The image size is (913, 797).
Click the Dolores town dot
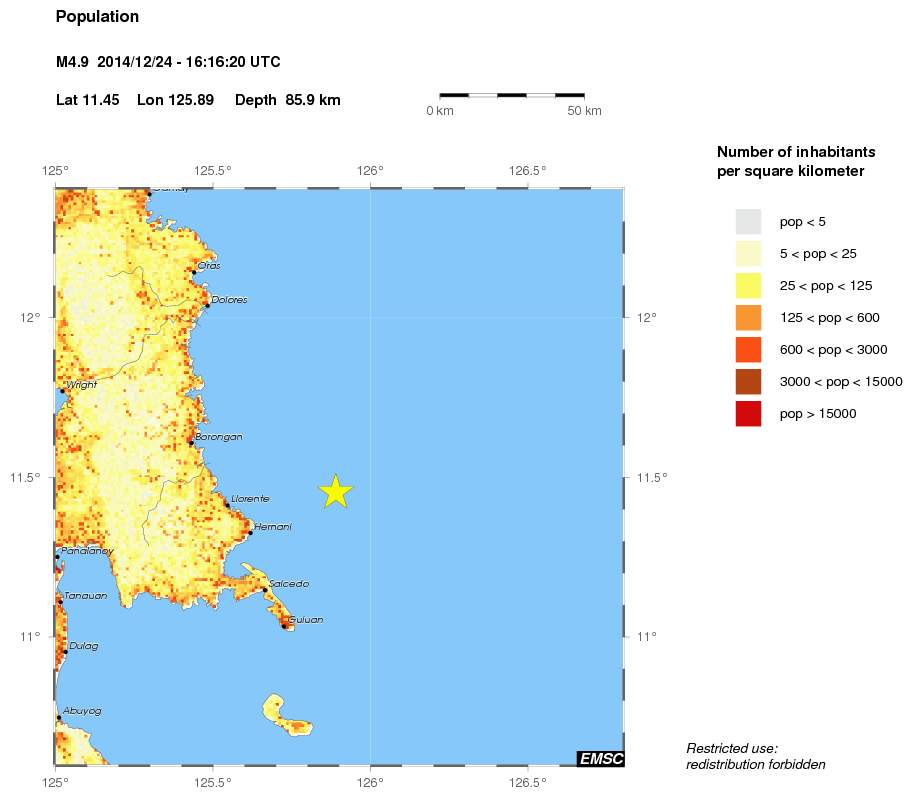click(x=206, y=305)
